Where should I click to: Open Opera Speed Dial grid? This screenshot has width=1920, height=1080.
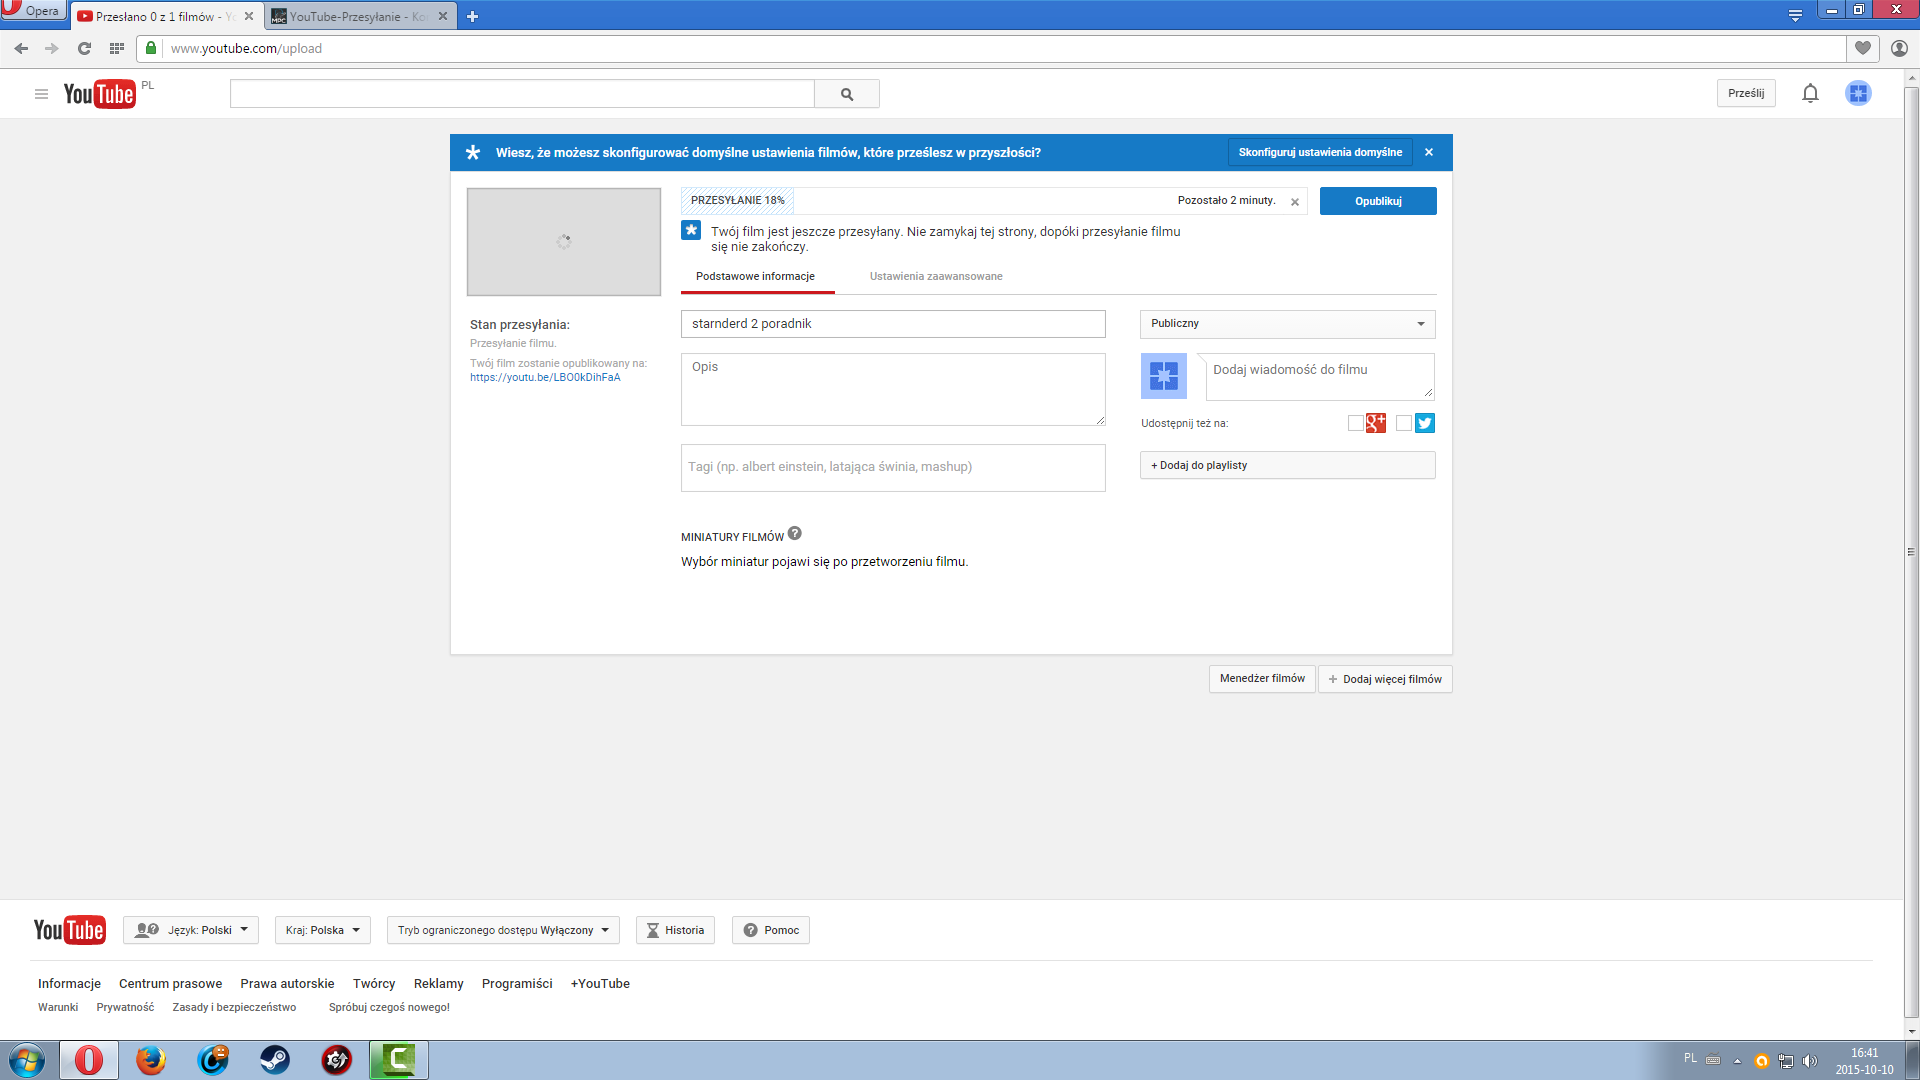tap(117, 48)
